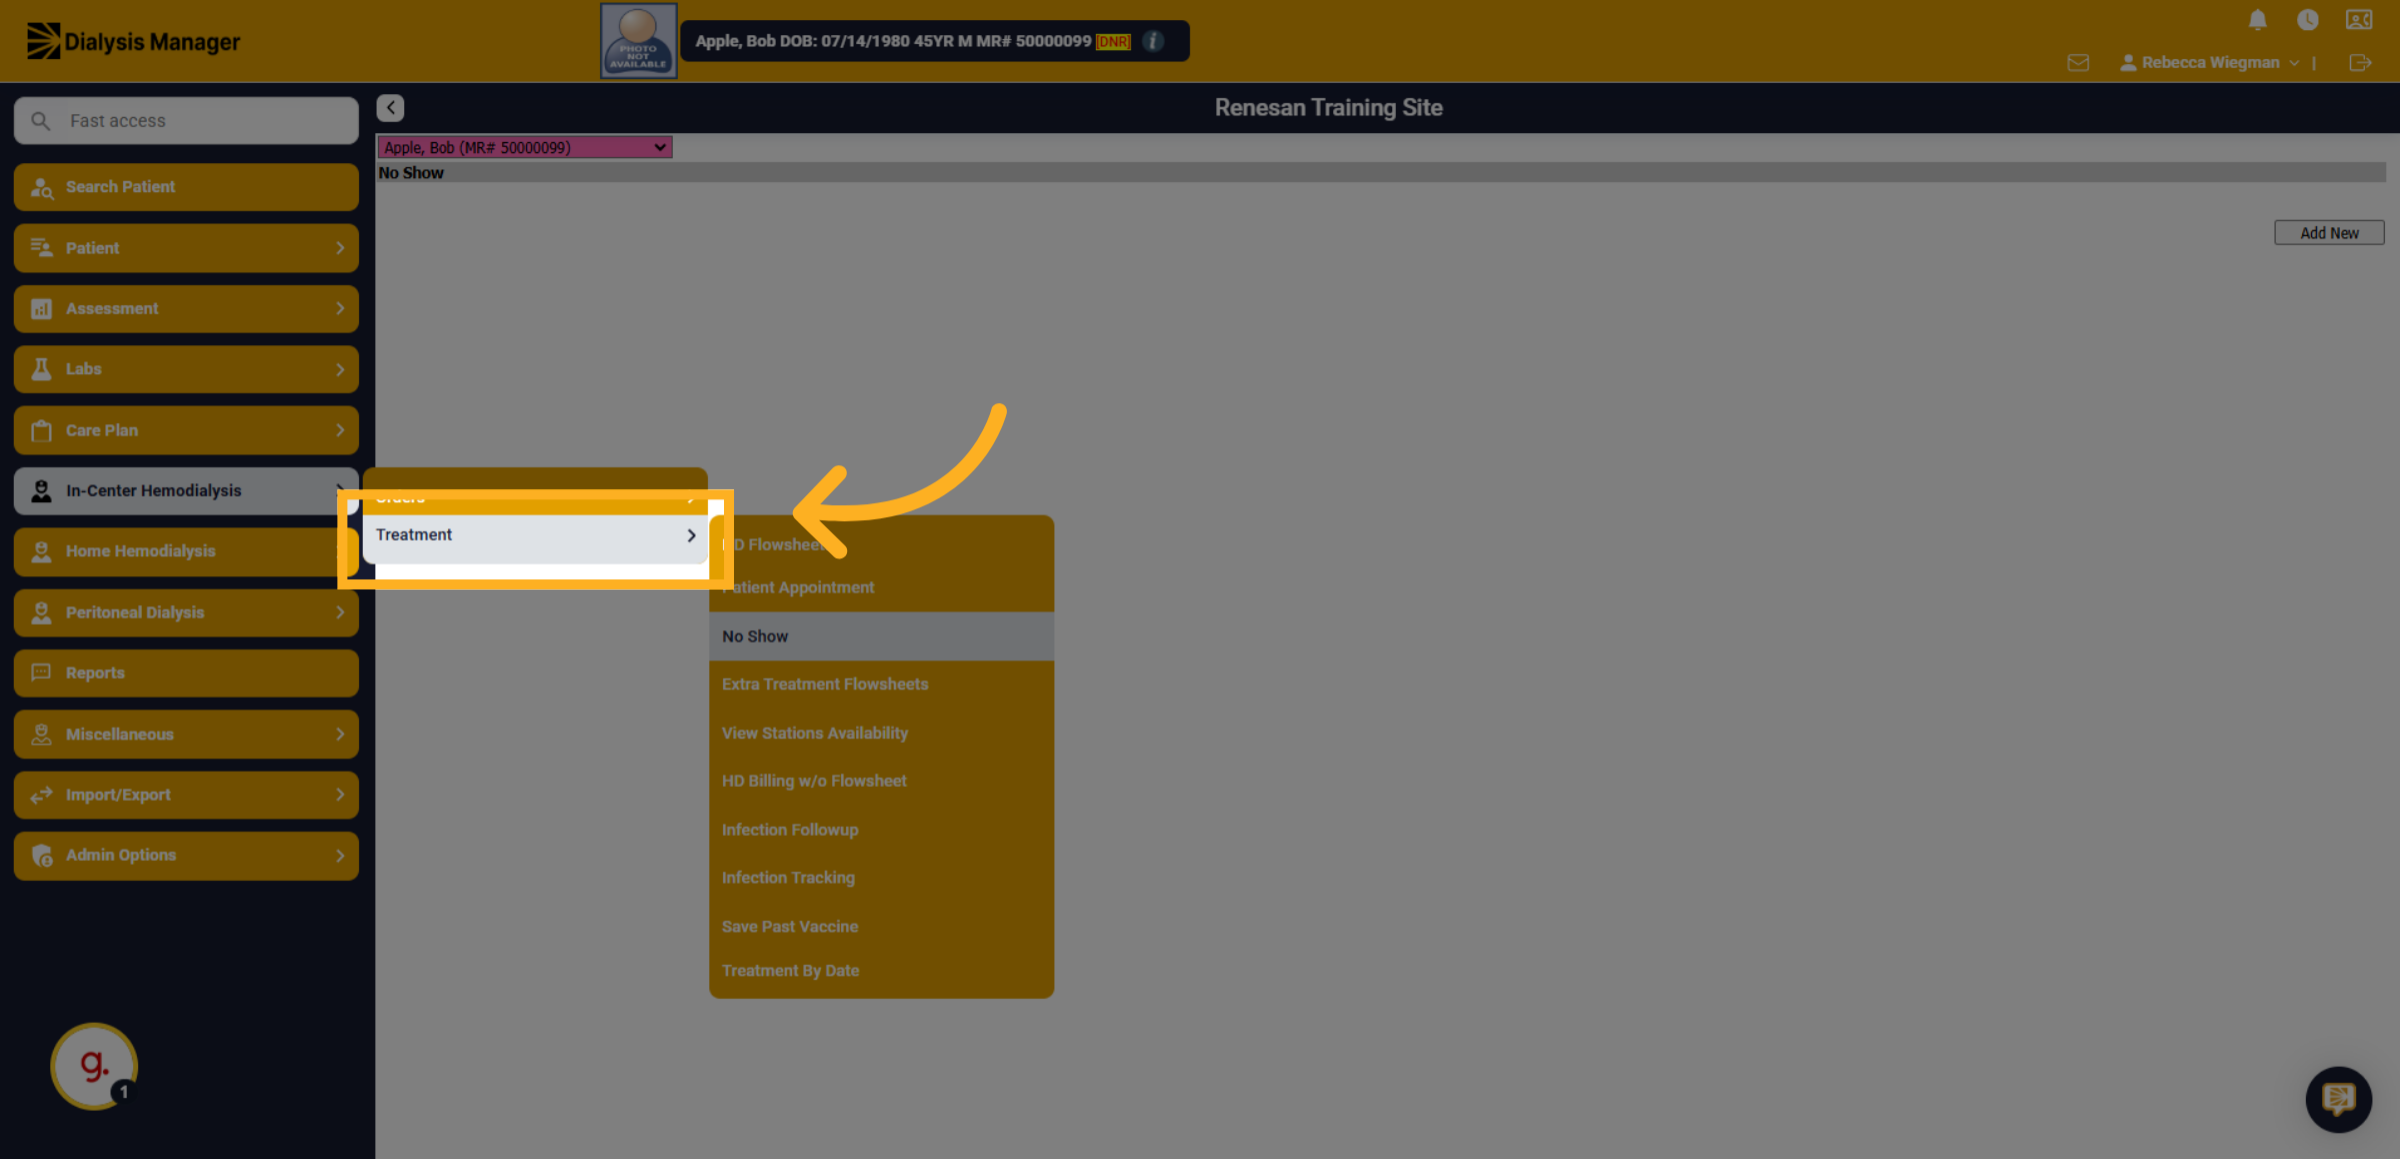
Task: Click the Labs flask icon
Action: tap(41, 369)
